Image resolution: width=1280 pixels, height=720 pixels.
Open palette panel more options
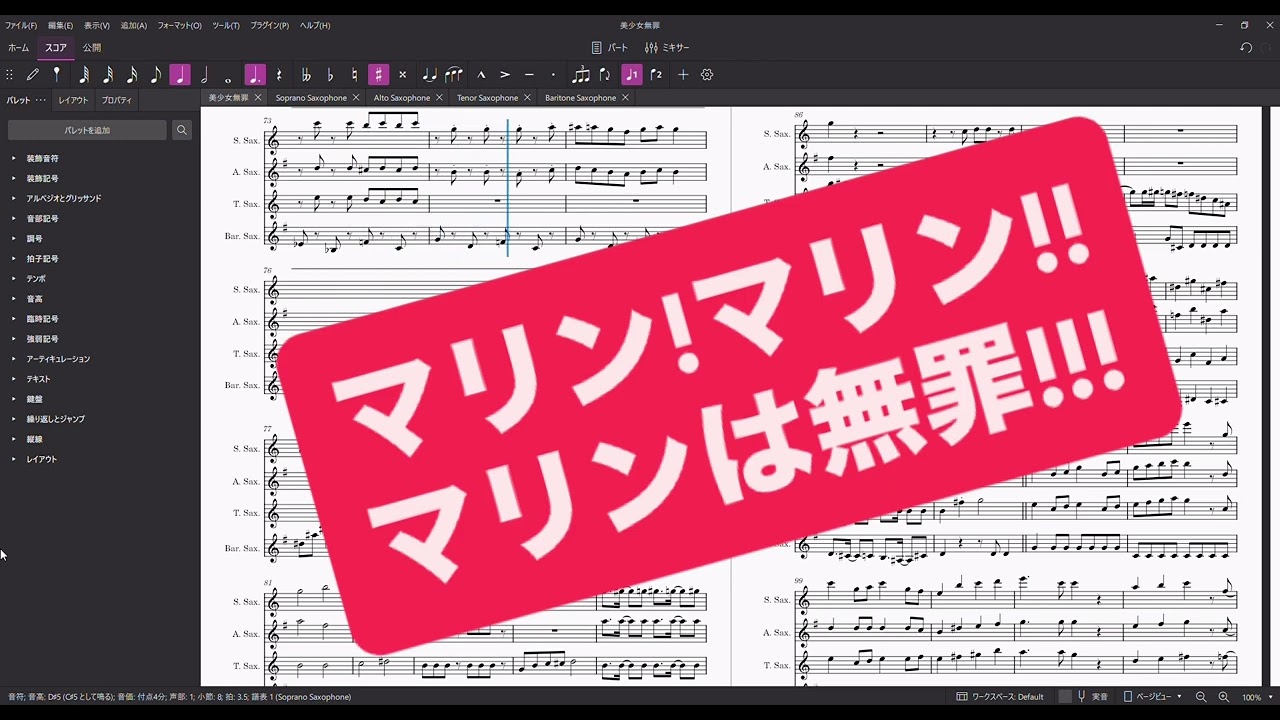[x=41, y=100]
